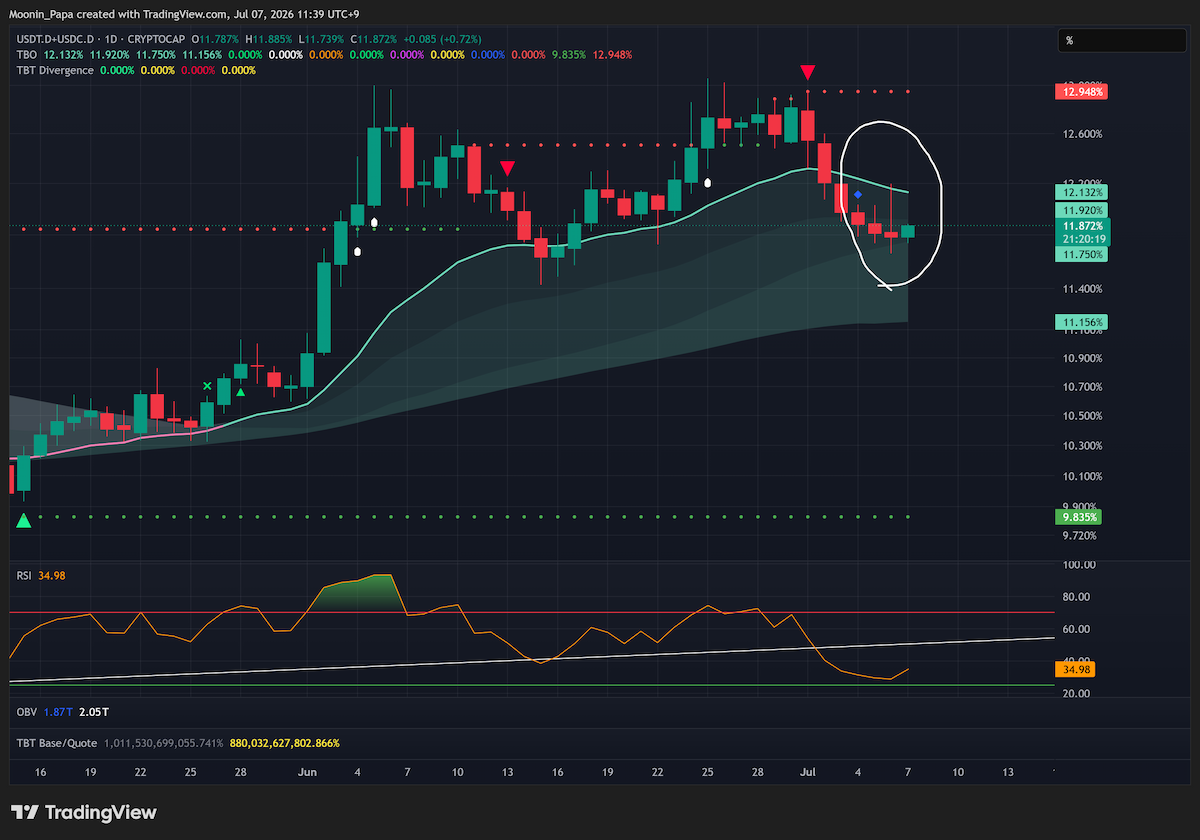
Task: Select the blue diamond marker inside the white ellipse
Action: 858,193
